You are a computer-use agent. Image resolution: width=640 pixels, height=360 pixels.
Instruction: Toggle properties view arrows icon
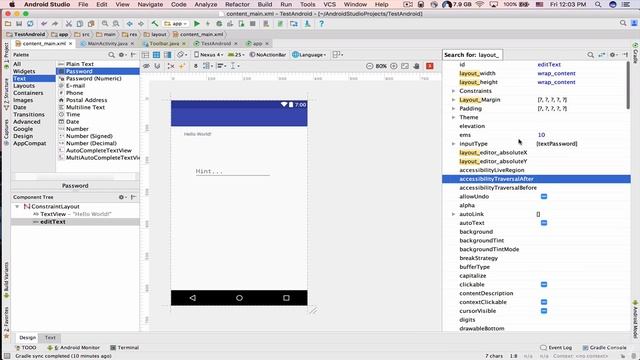[602, 55]
